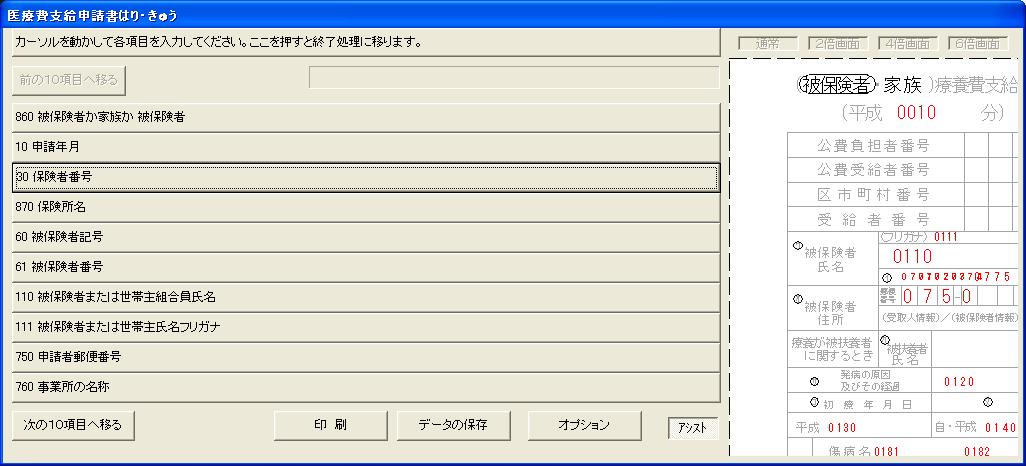Click the 61 被保険者番号 row
1026x466 pixels.
pyautogui.click(x=365, y=267)
